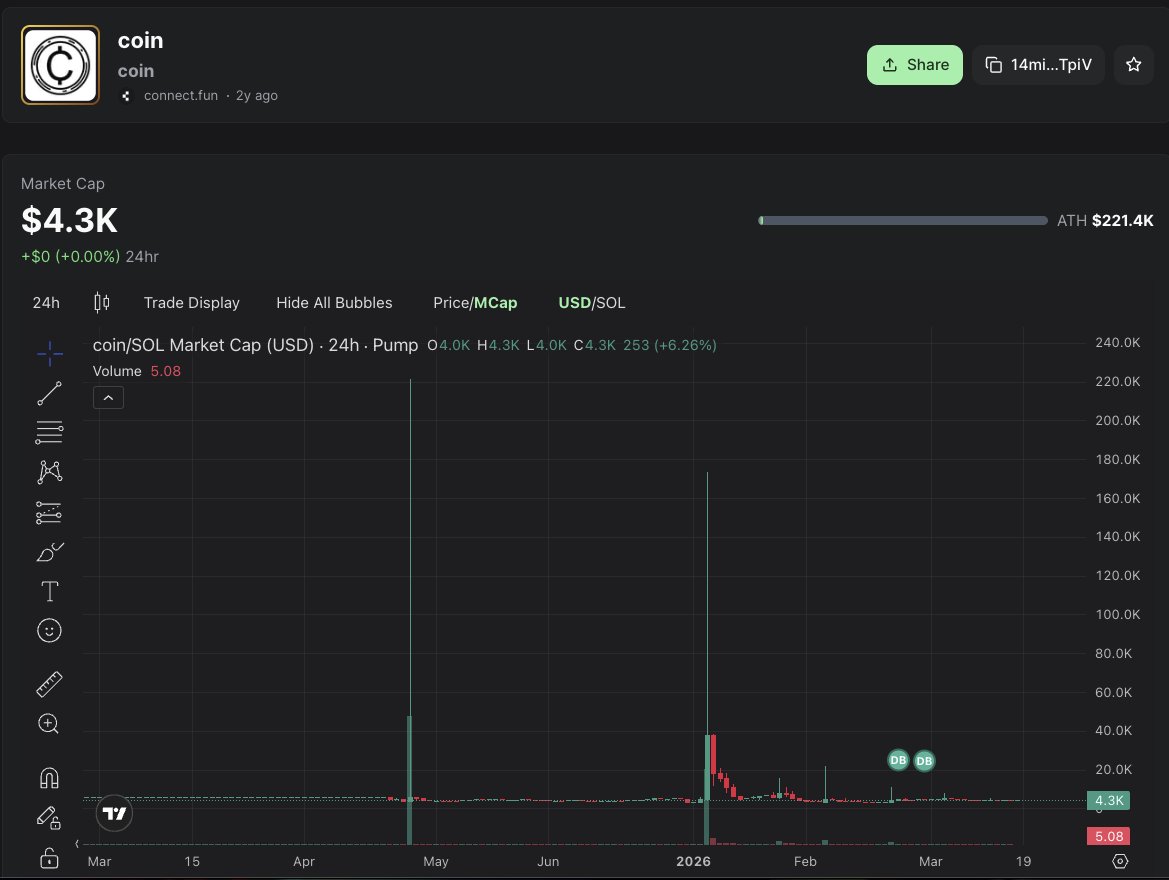Add coin to favorites with star
Image resolution: width=1169 pixels, height=880 pixels.
(x=1133, y=65)
